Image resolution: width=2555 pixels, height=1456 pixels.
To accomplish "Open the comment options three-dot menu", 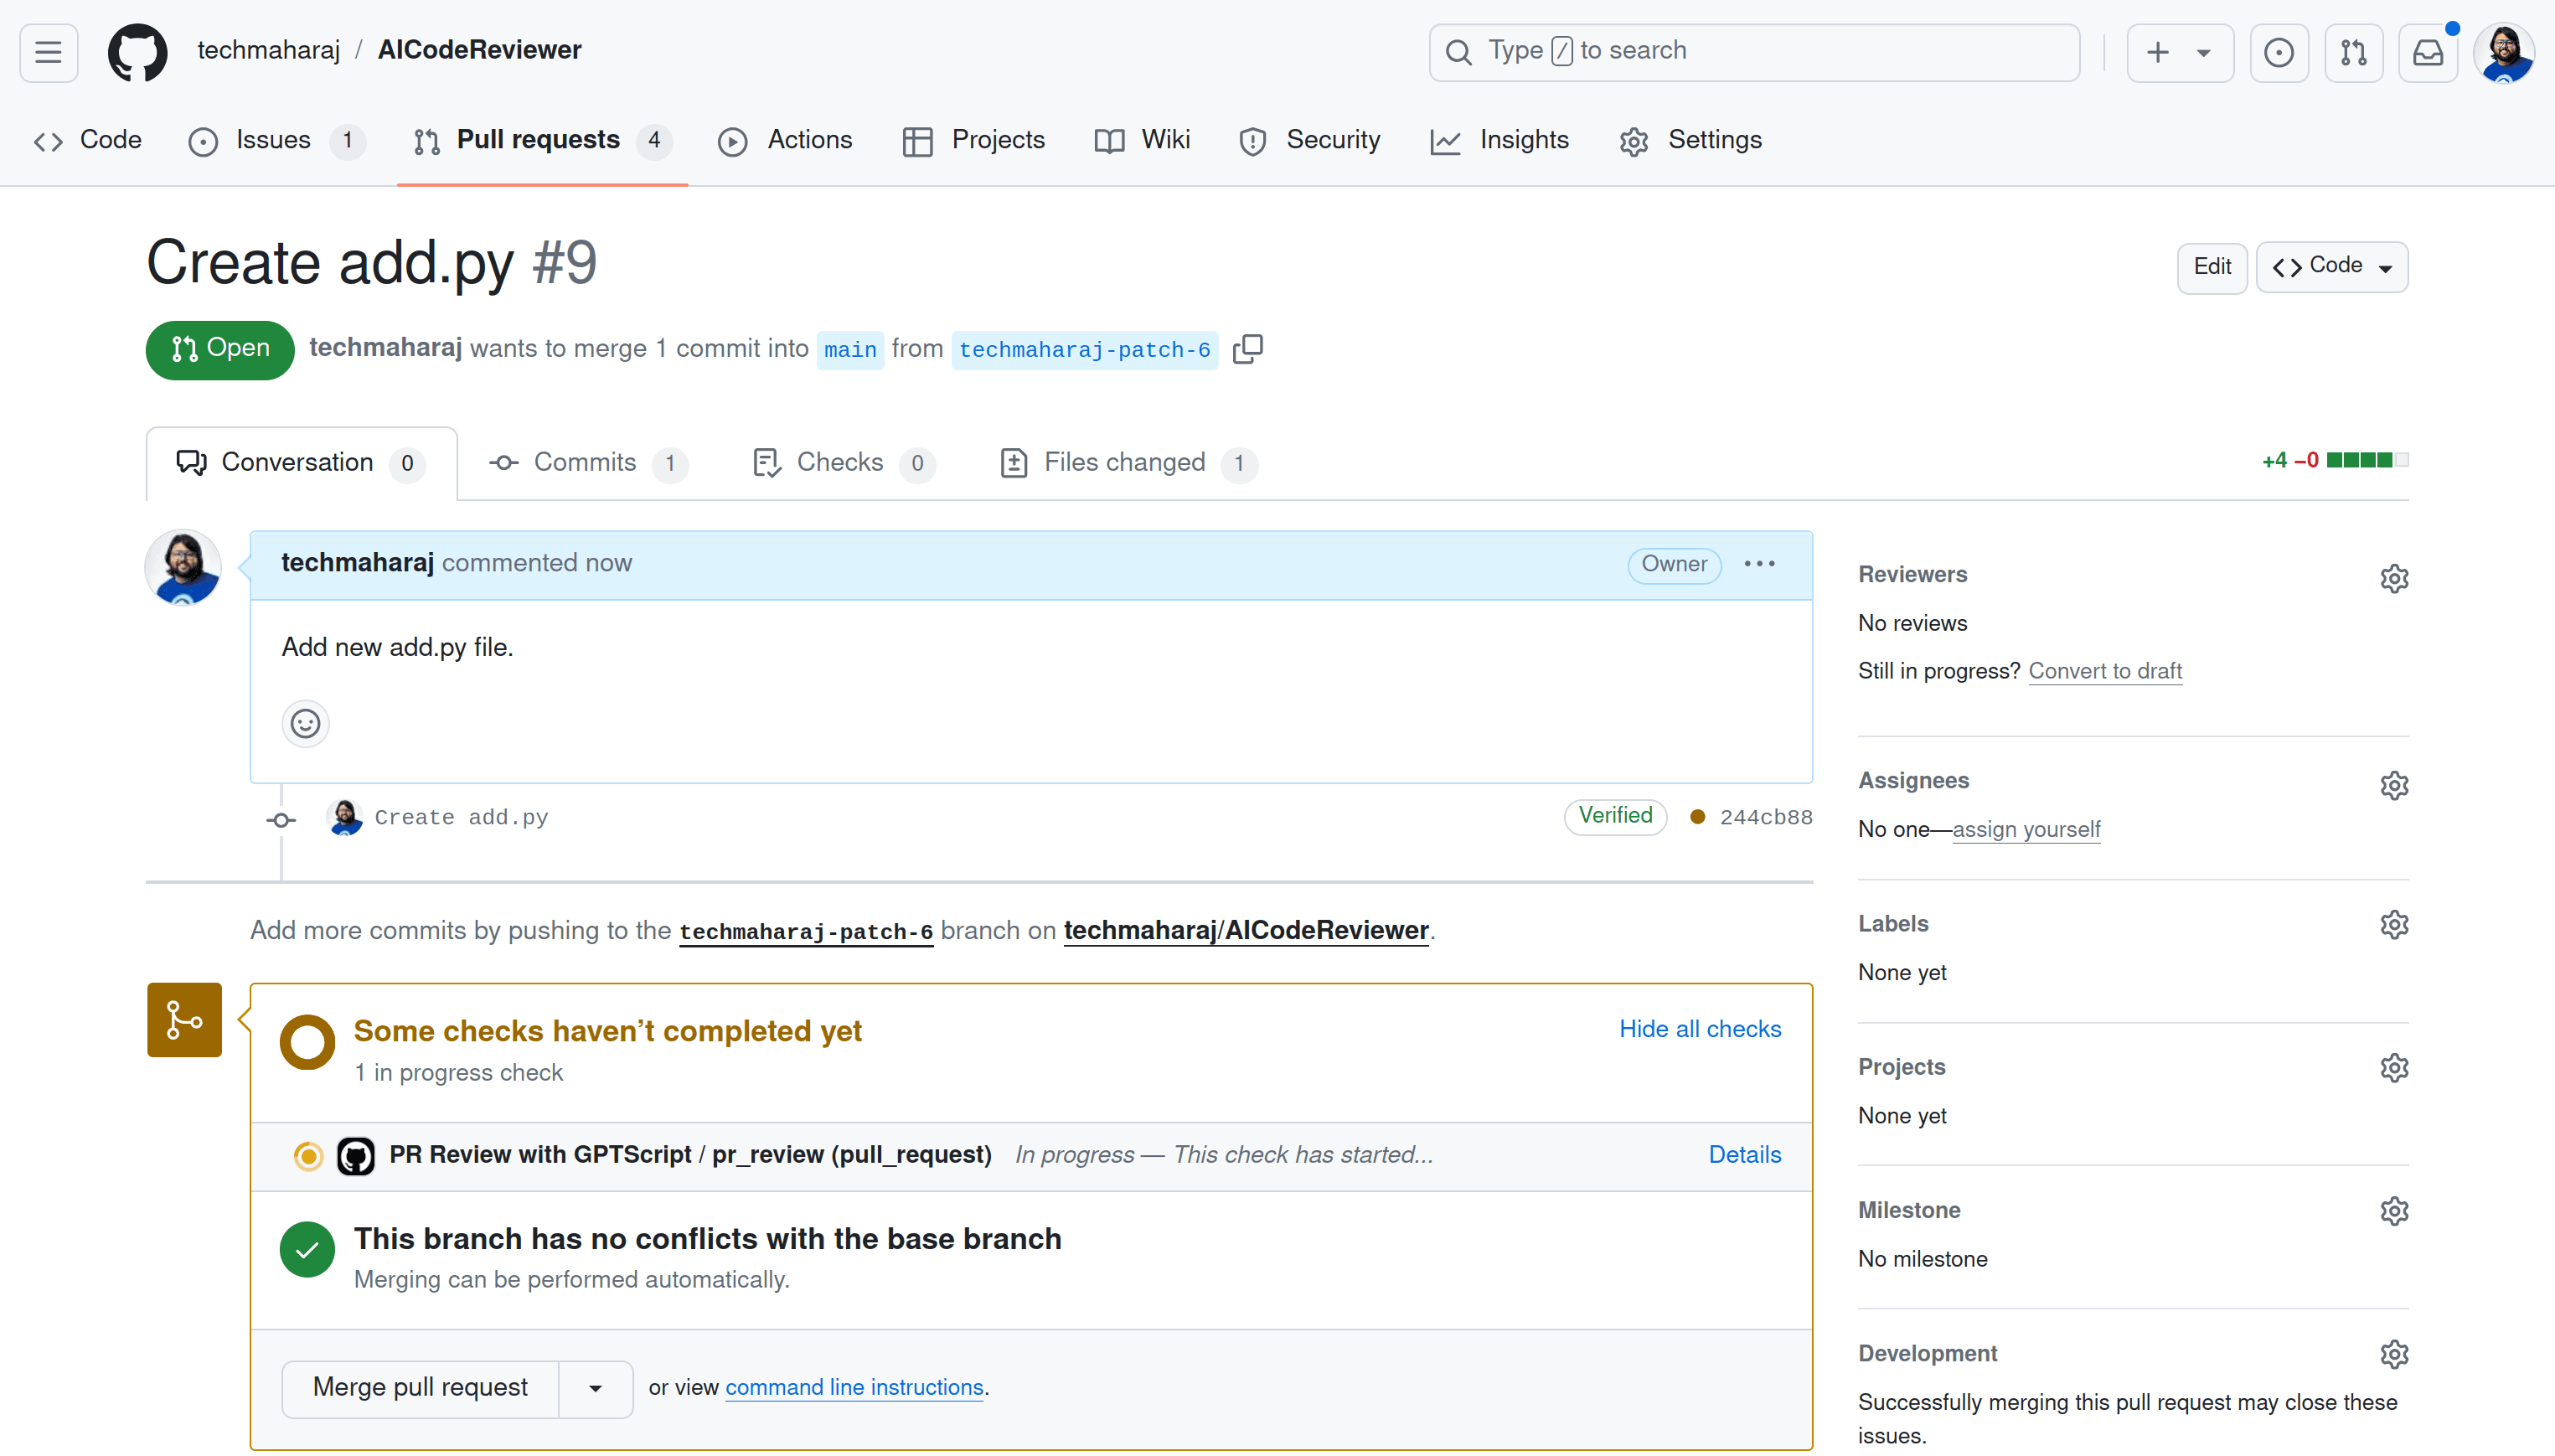I will 1759,564.
